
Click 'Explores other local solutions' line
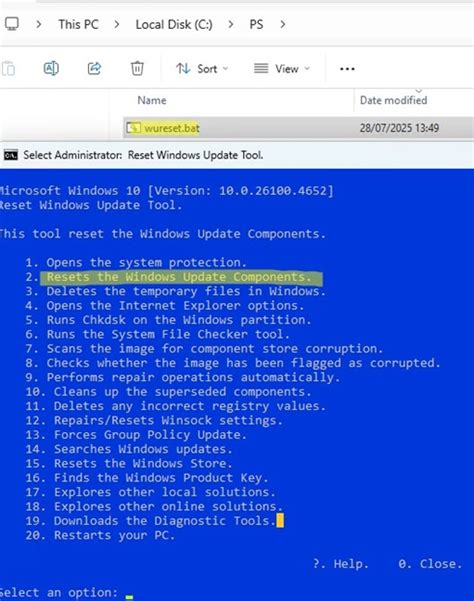150,492
